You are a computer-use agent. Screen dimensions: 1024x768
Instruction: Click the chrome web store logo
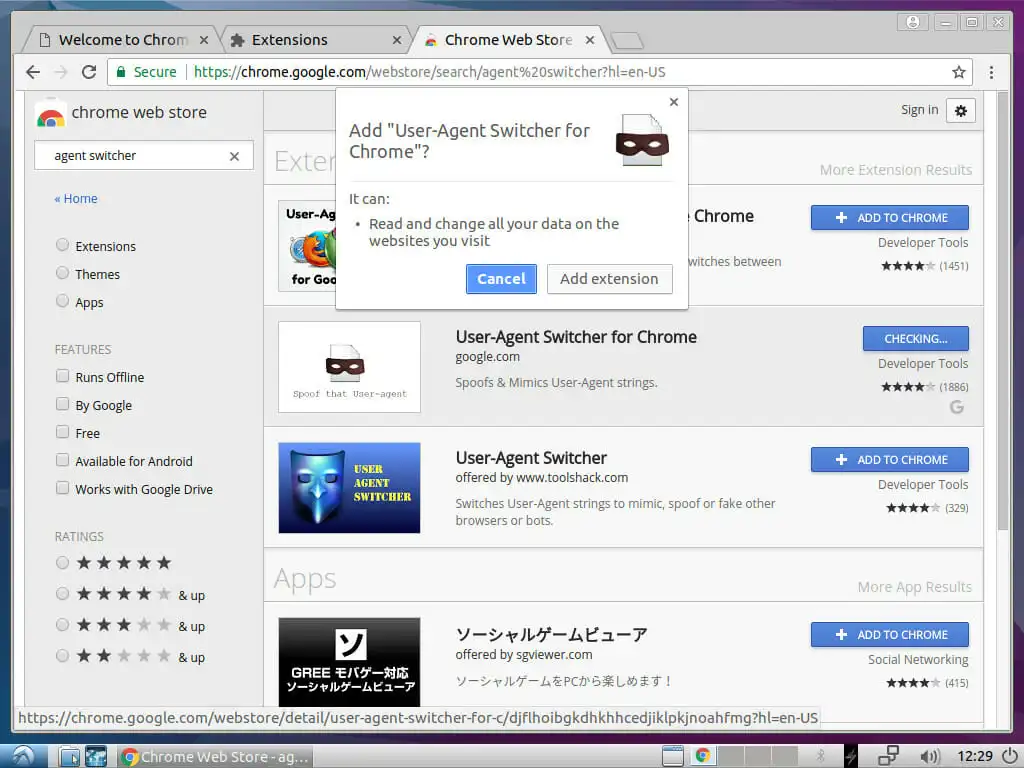(x=50, y=113)
